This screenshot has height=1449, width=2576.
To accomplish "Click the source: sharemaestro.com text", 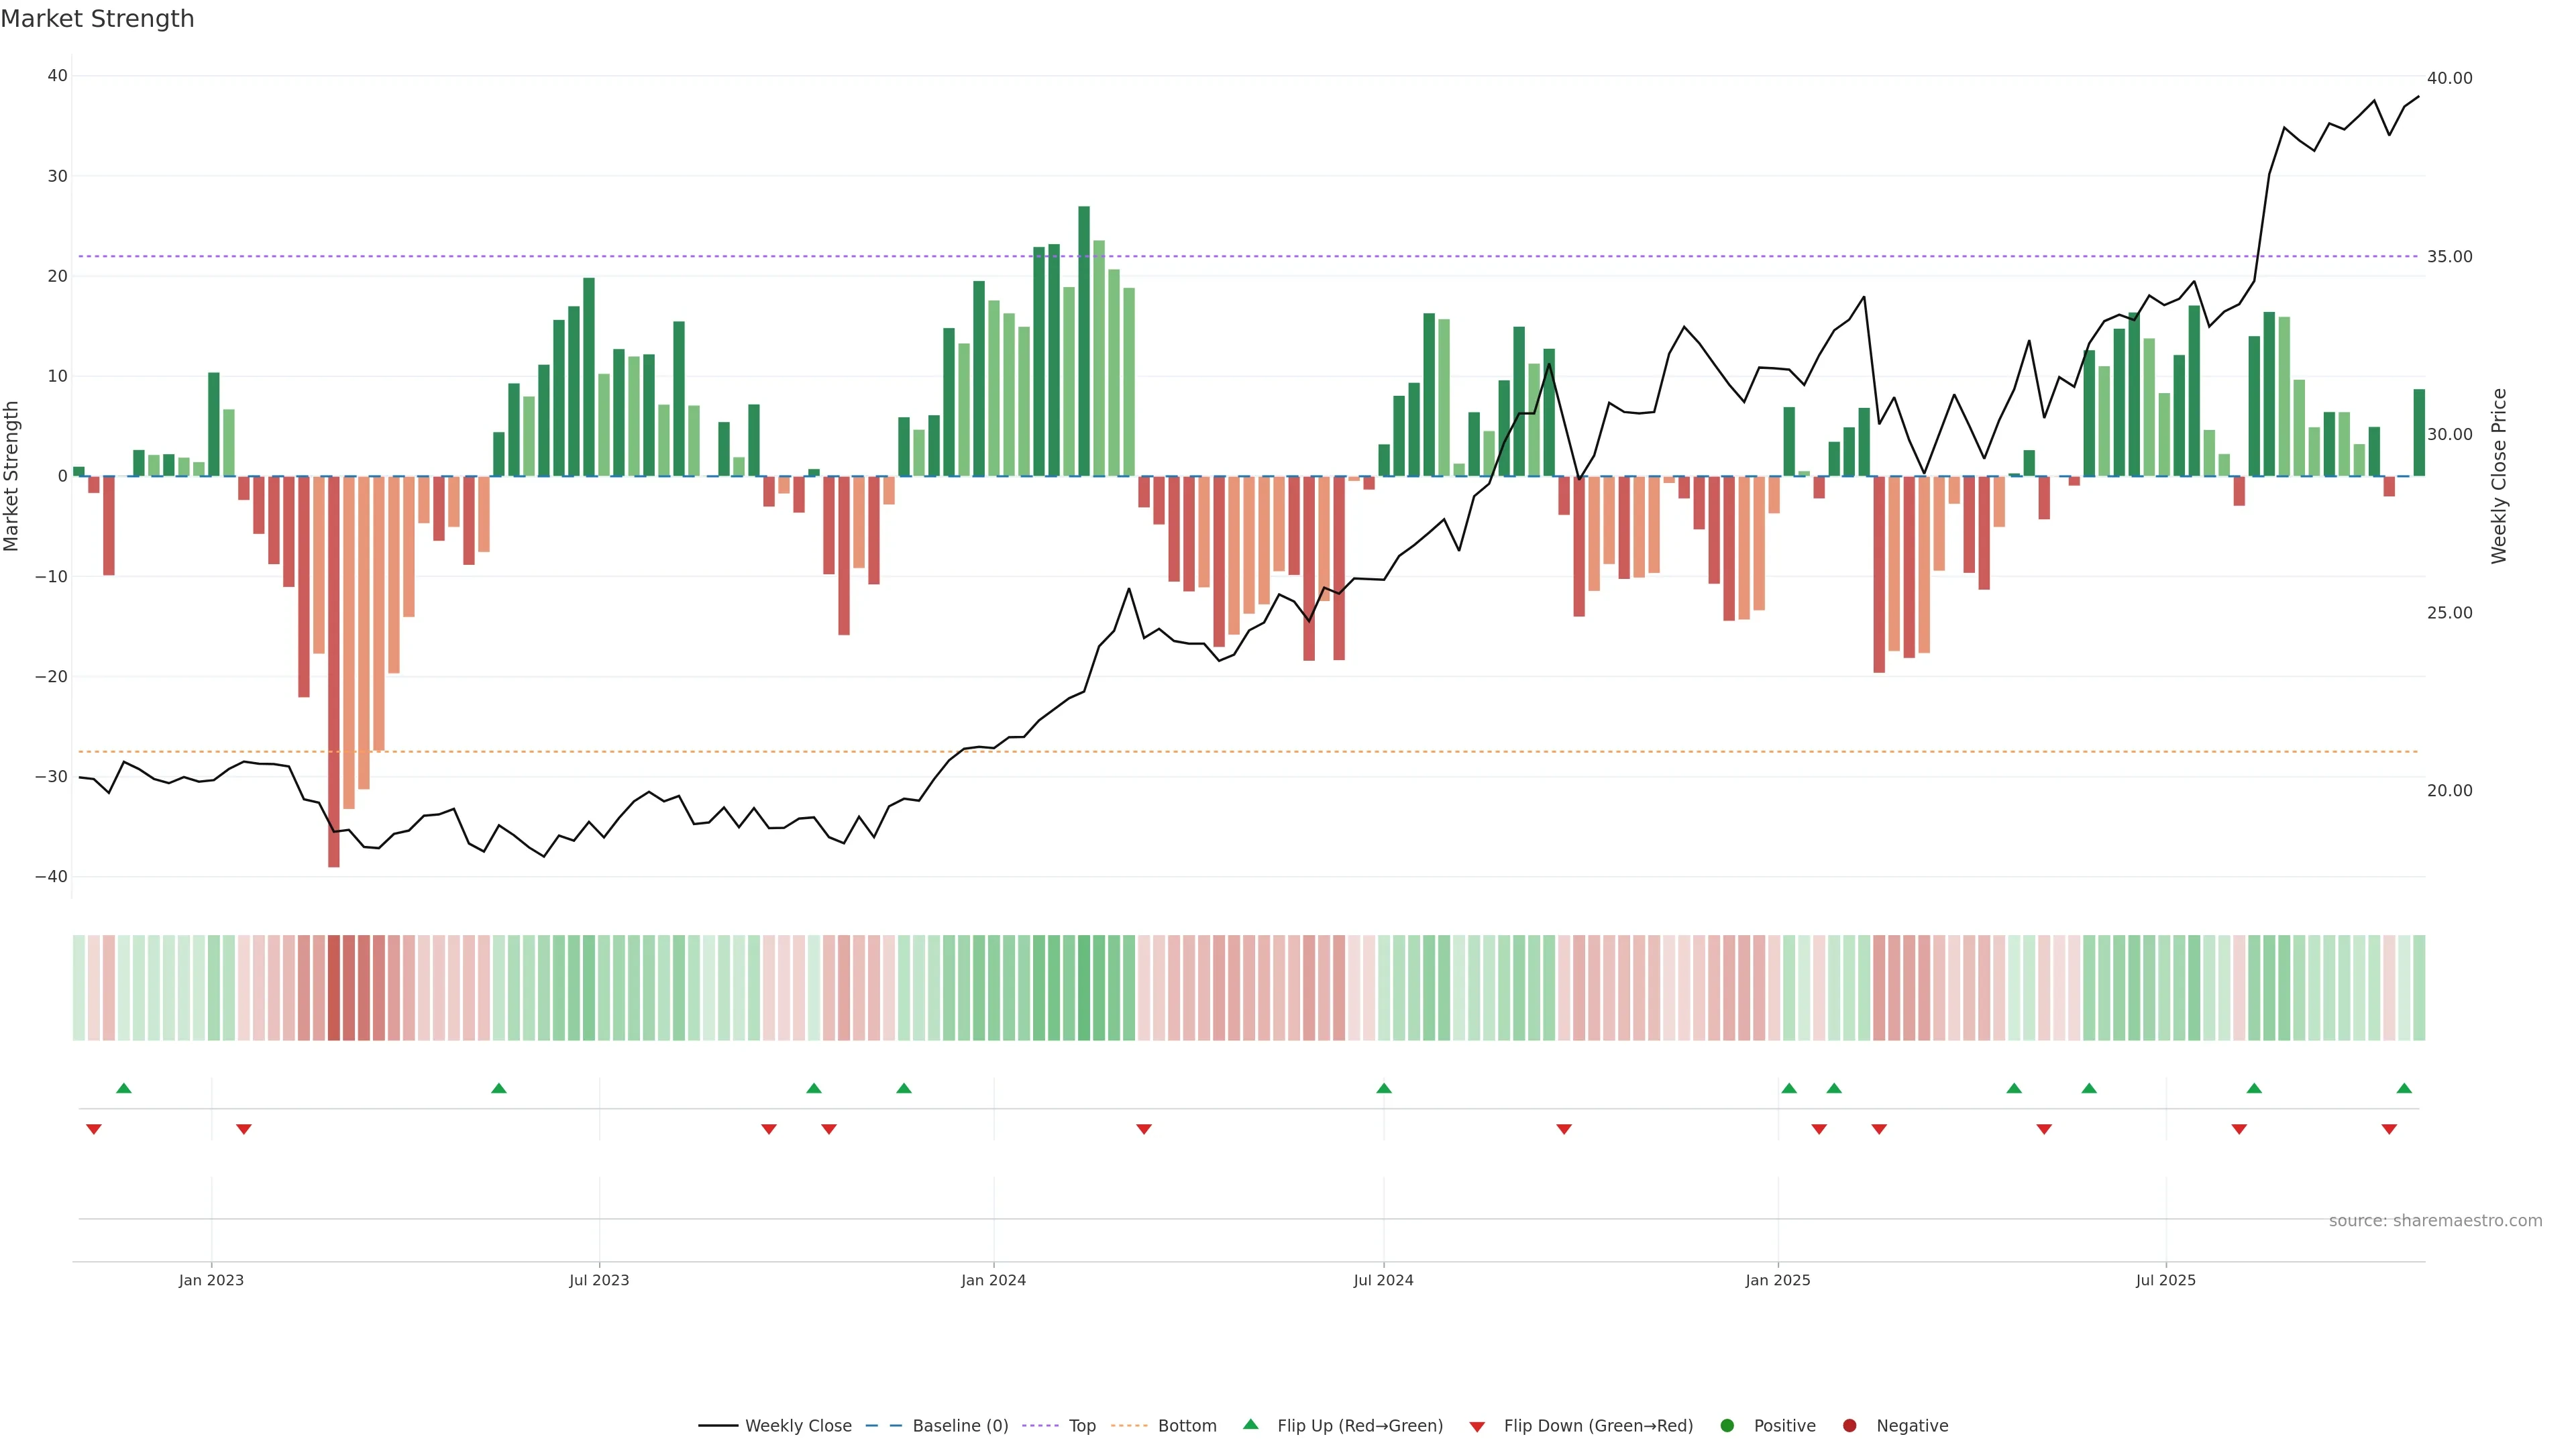I will coord(2435,1221).
